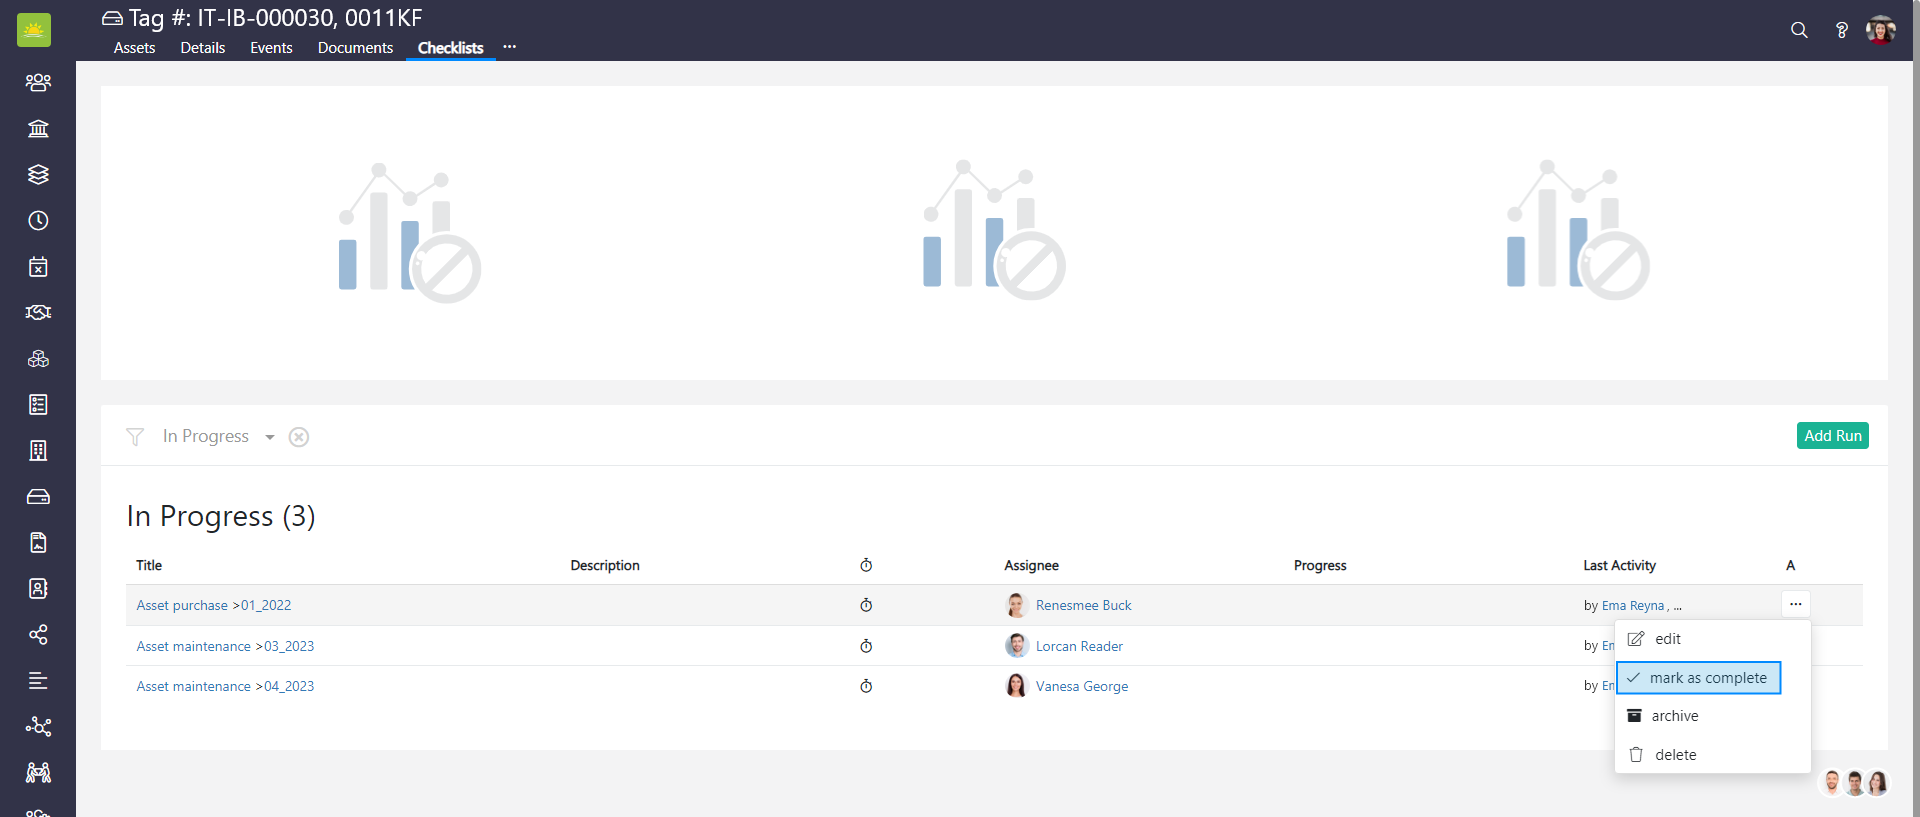Open the clock icon in left sidebar
This screenshot has width=1920, height=817.
coord(38,221)
